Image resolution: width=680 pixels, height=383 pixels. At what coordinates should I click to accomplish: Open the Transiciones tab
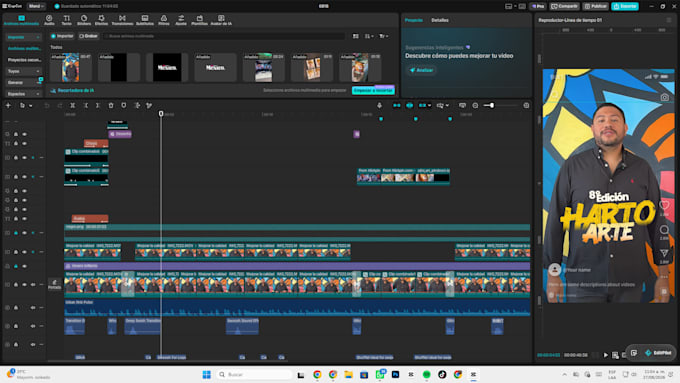(122, 20)
